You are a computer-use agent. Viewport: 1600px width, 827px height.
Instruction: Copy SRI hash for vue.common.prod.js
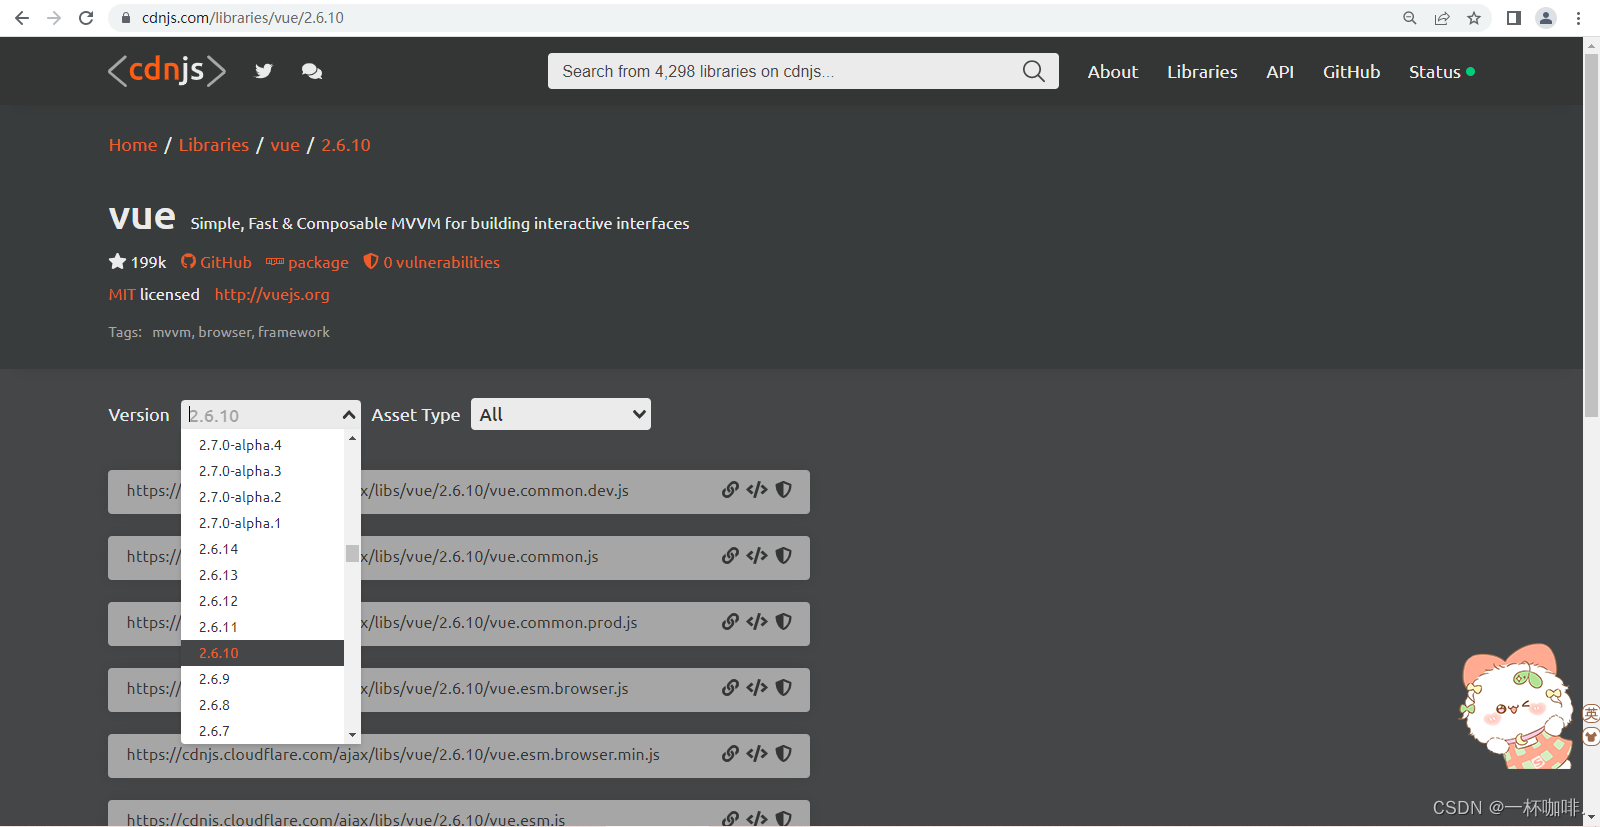[784, 622]
